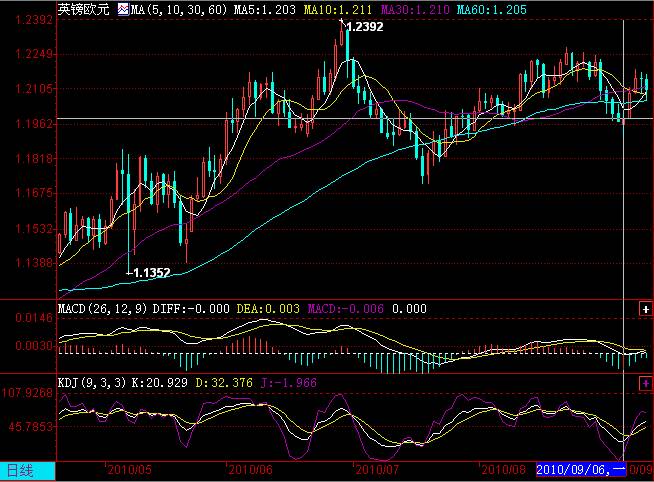Click the 45.7853 KDJ axis label
This screenshot has height=482, width=654.
pyautogui.click(x=31, y=427)
